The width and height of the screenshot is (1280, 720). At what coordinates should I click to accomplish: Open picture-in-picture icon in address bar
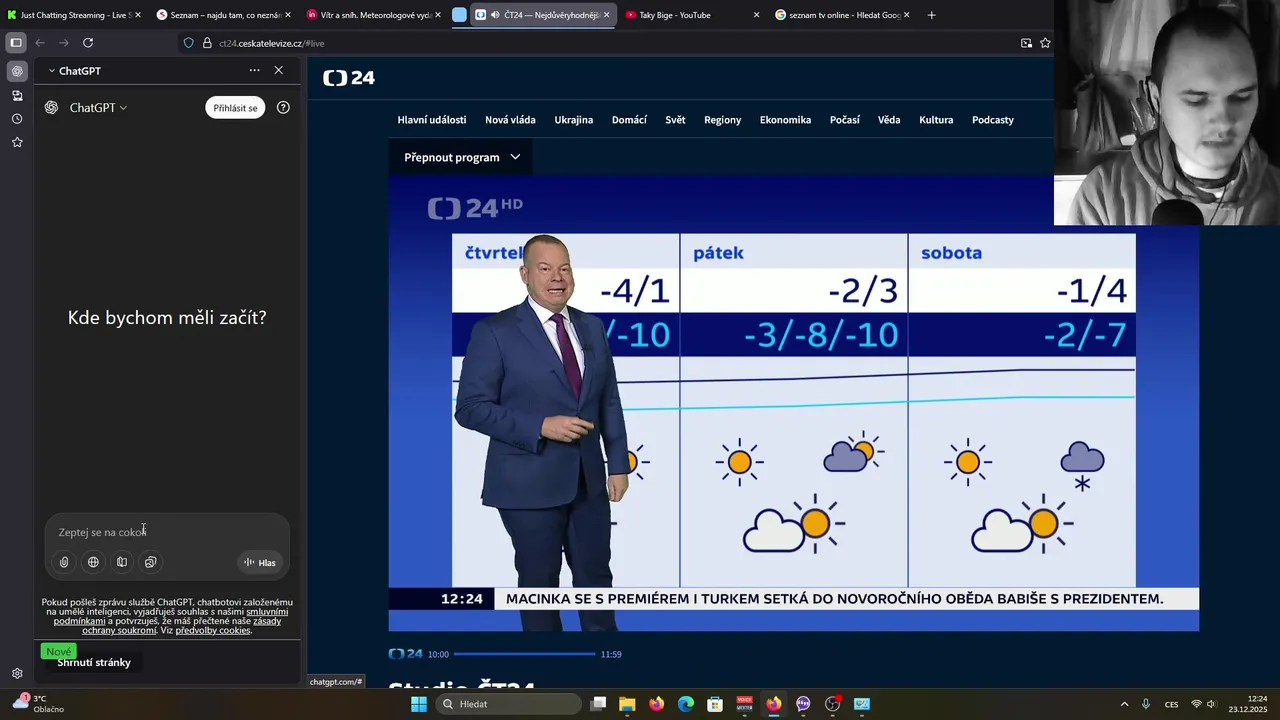[x=1026, y=43]
